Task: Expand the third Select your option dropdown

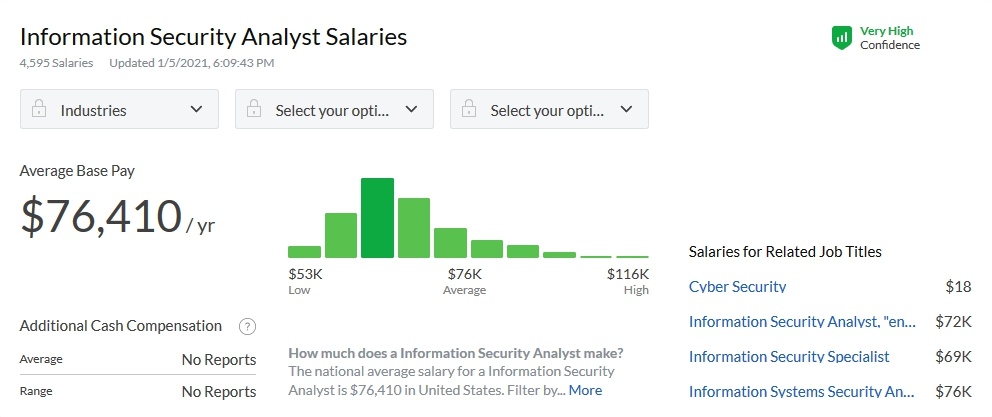Action: 549,110
